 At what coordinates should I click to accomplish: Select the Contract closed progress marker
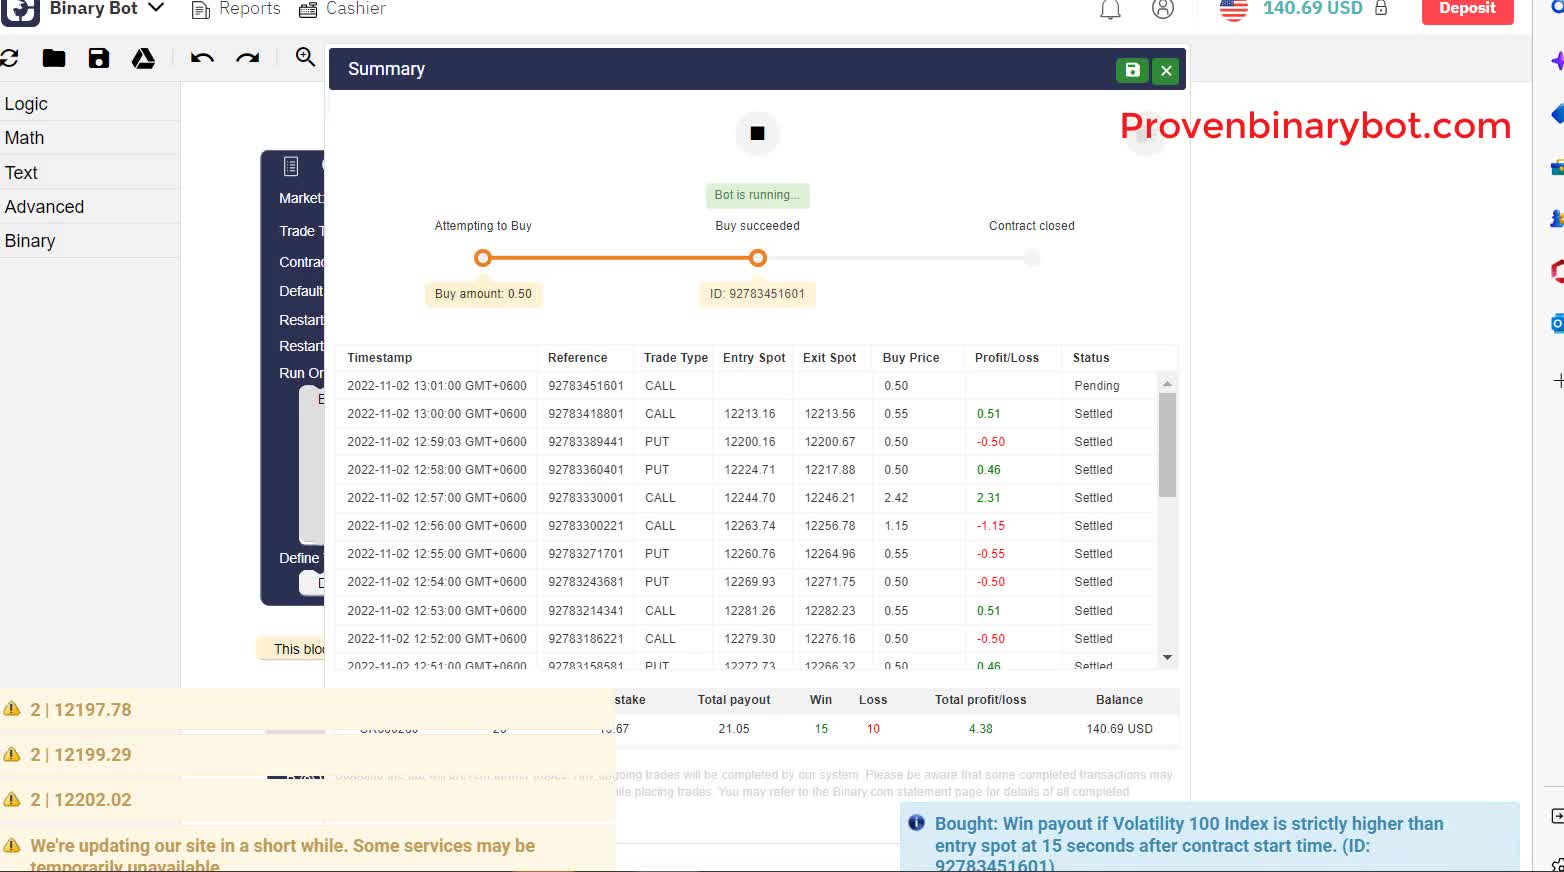pyautogui.click(x=1031, y=258)
